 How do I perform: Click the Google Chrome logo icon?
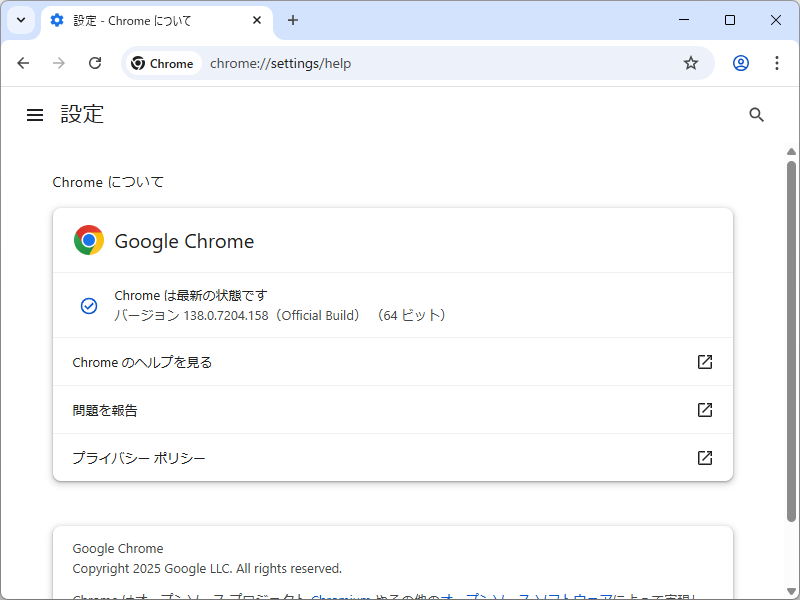pyautogui.click(x=88, y=240)
